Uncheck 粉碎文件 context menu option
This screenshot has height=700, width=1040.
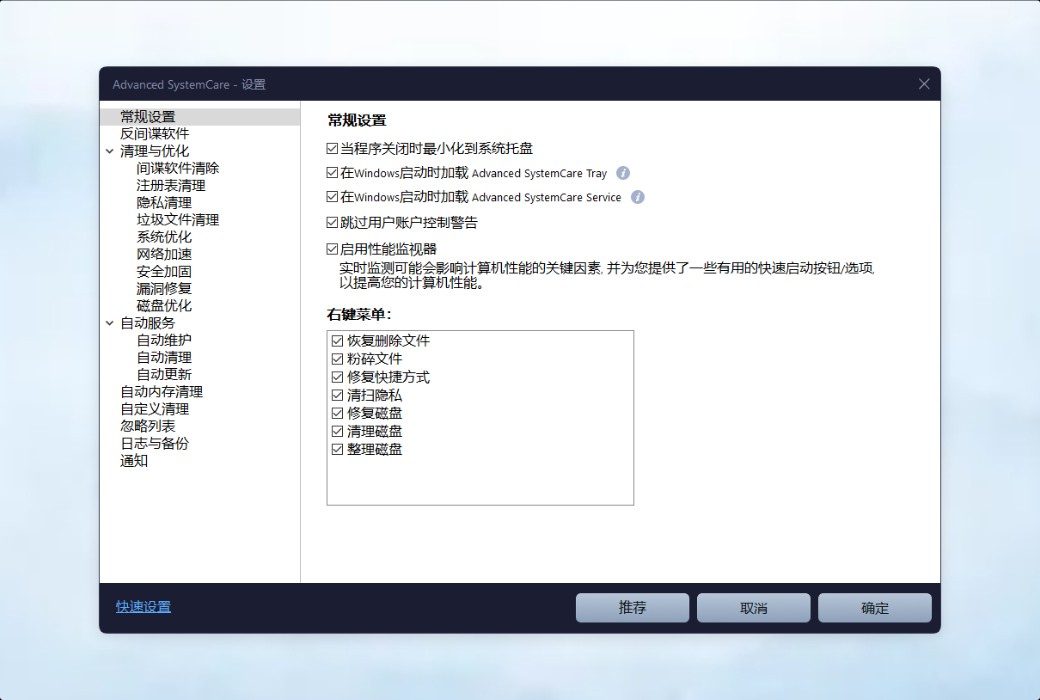coord(338,359)
